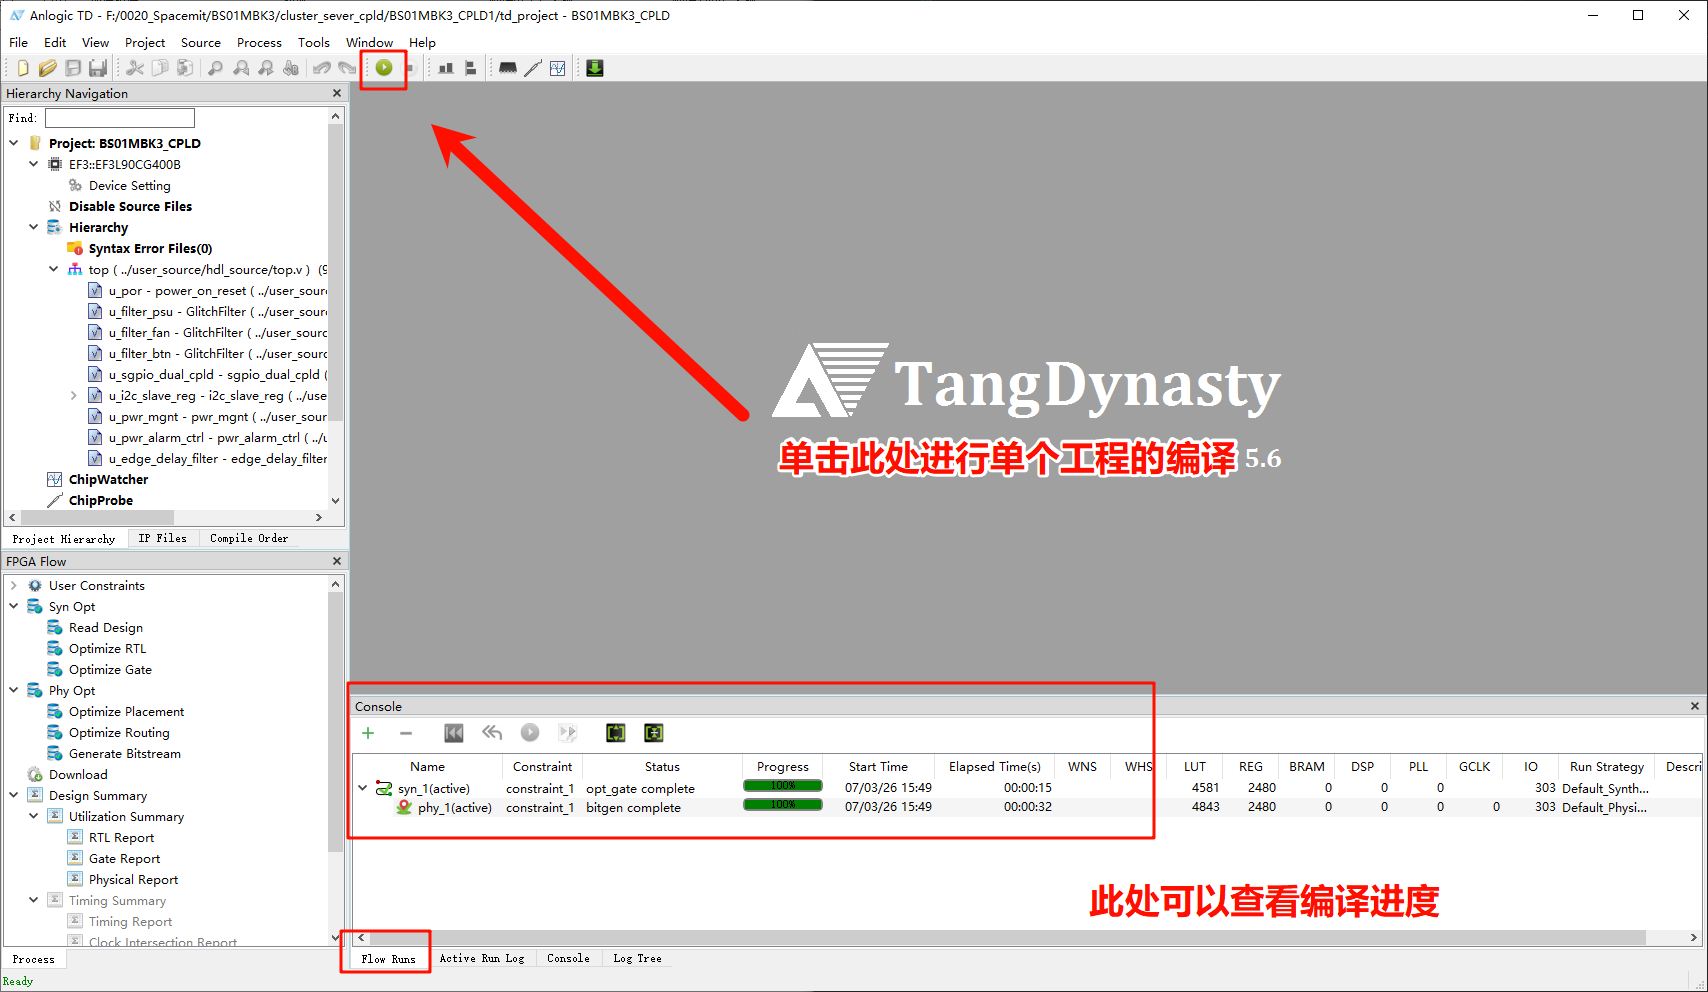1708x992 pixels.
Task: Expand the User Constraints node
Action: pyautogui.click(x=14, y=586)
